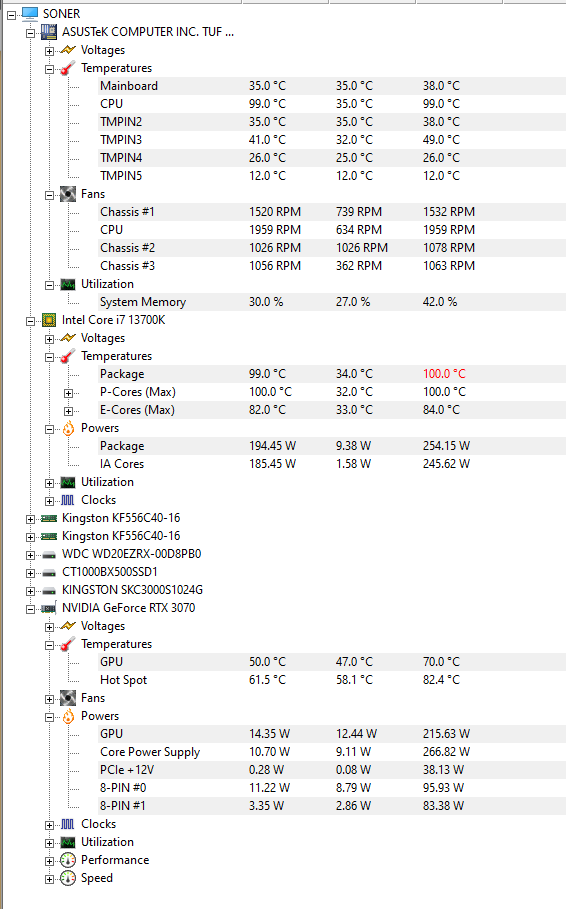Collapse the Fans group under ASUSTeK
566x909 pixels.
(x=49, y=195)
